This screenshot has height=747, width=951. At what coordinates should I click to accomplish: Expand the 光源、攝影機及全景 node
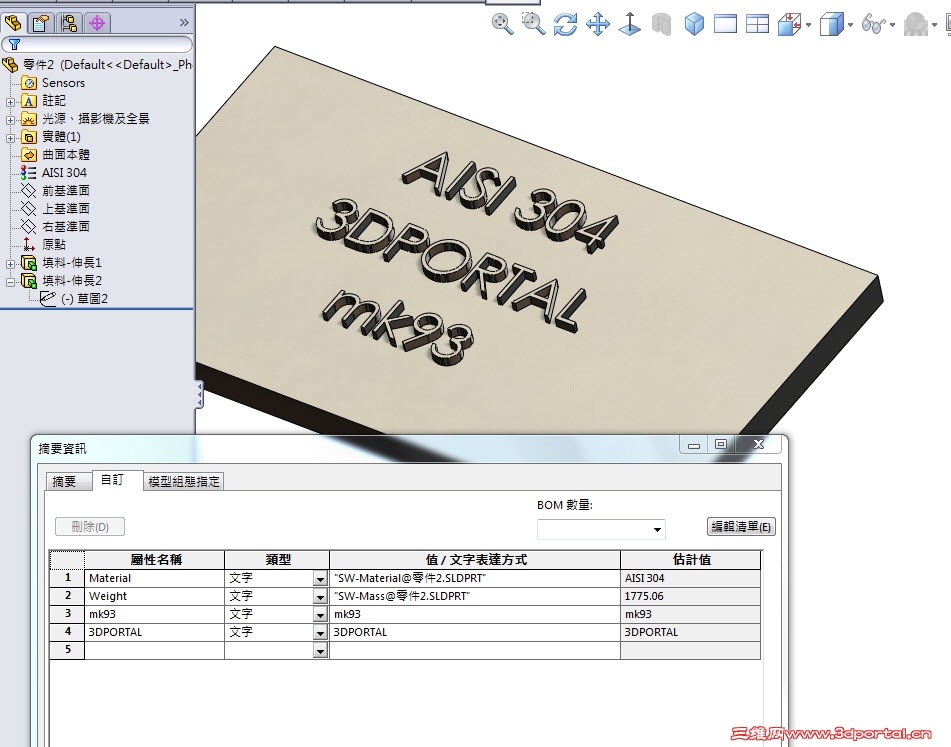(x=10, y=120)
